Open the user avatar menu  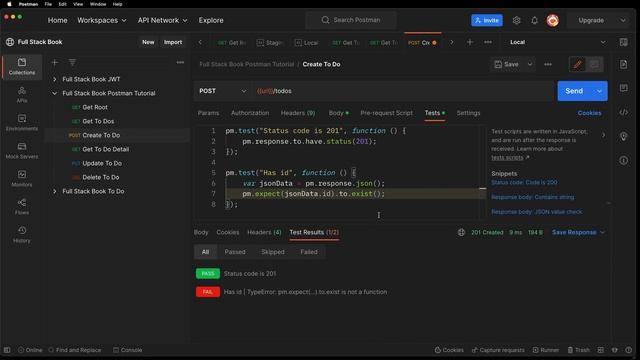coord(553,20)
